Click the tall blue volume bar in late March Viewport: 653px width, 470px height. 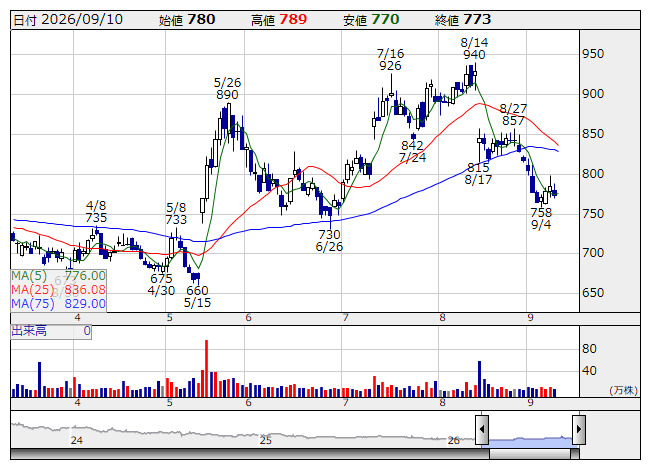pyautogui.click(x=40, y=379)
